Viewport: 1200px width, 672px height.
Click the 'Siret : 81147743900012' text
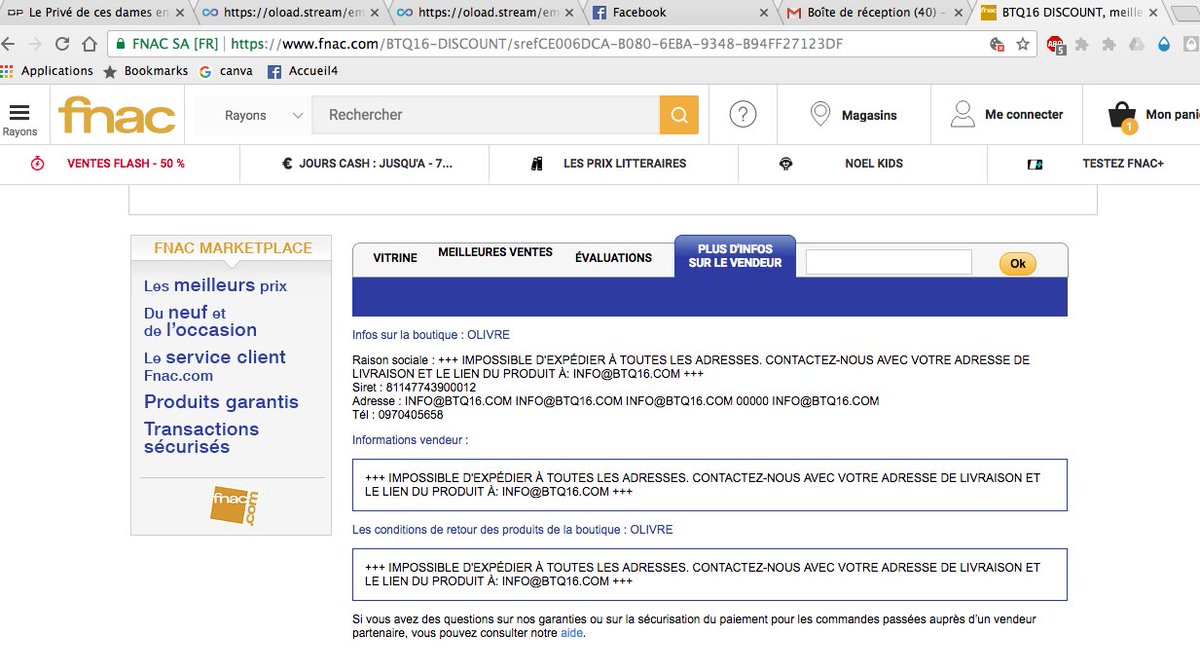(414, 387)
